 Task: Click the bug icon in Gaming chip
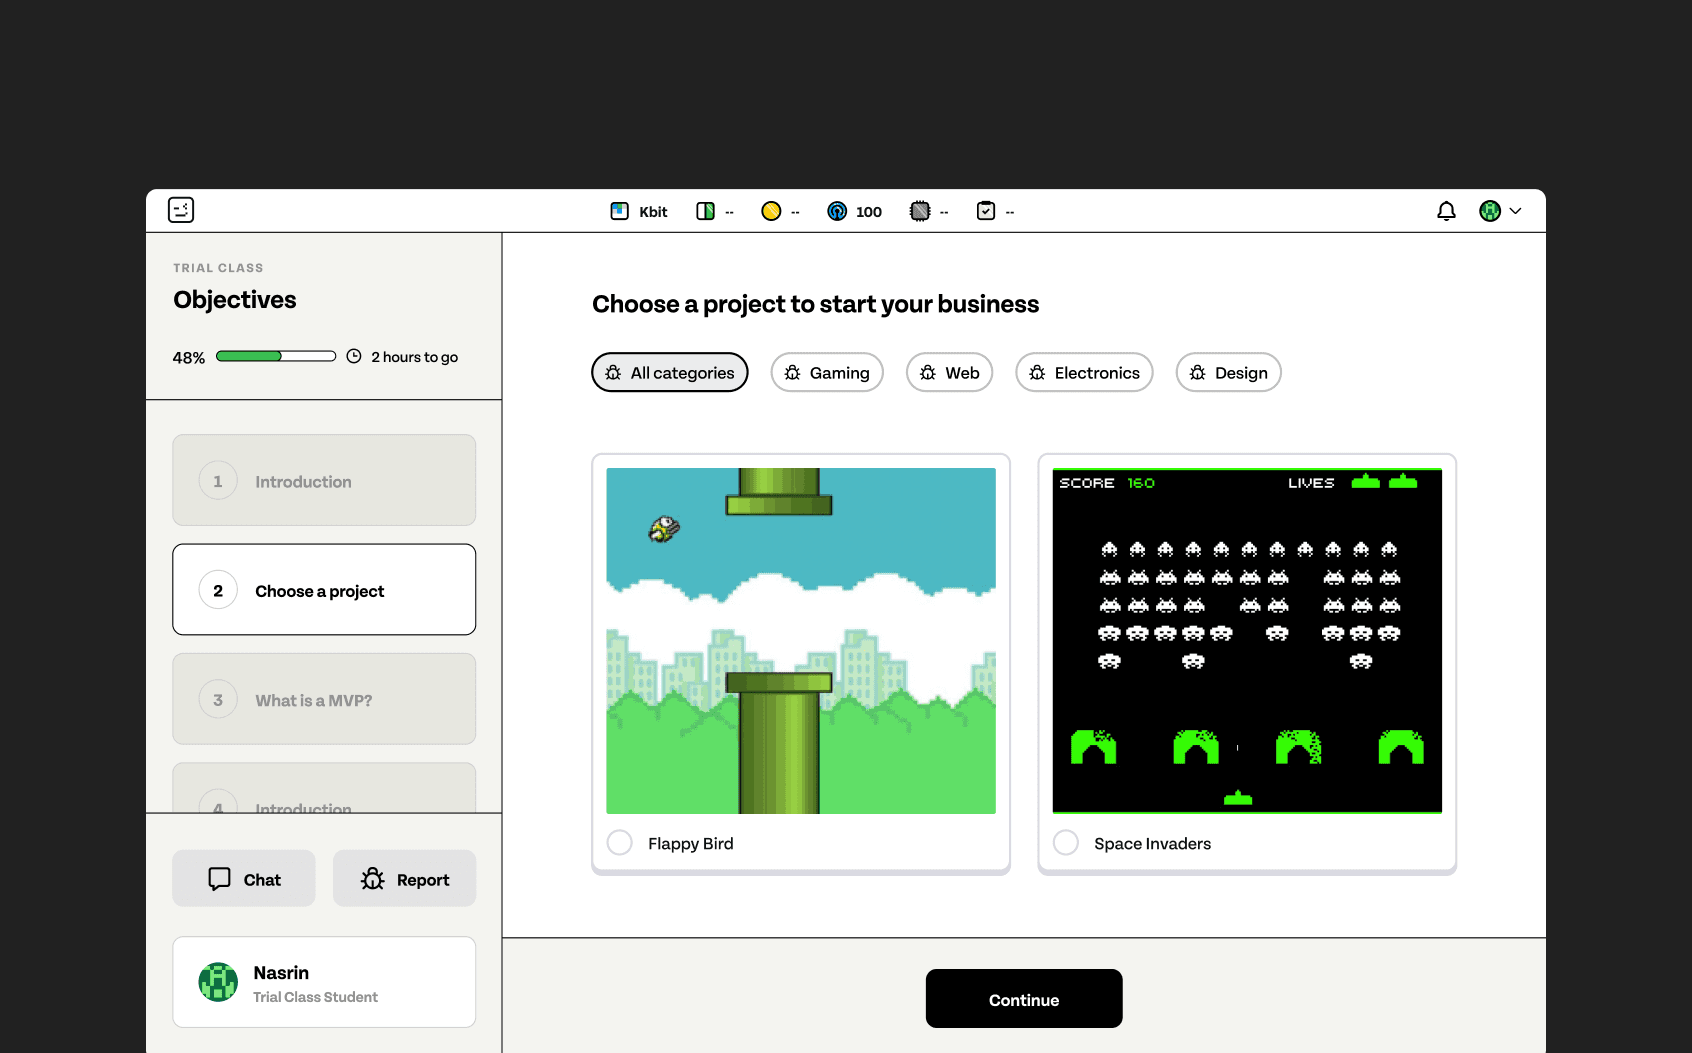[x=792, y=372]
